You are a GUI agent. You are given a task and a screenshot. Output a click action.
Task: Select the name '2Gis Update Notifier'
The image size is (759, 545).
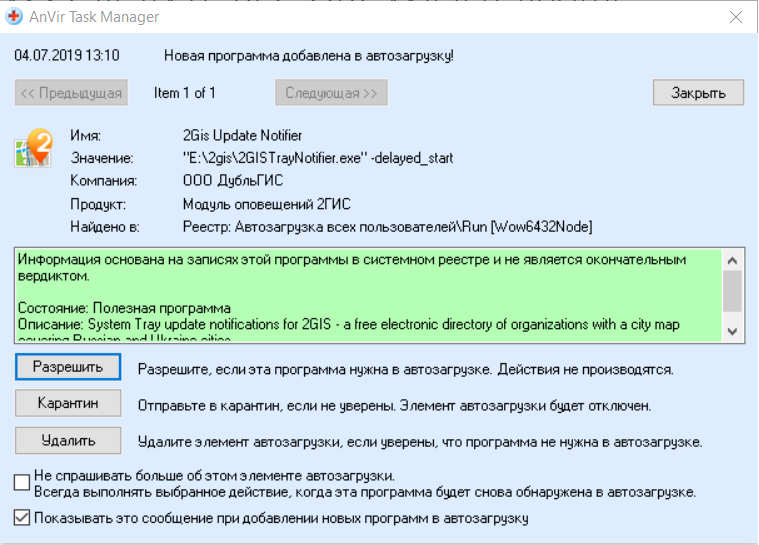(242, 135)
